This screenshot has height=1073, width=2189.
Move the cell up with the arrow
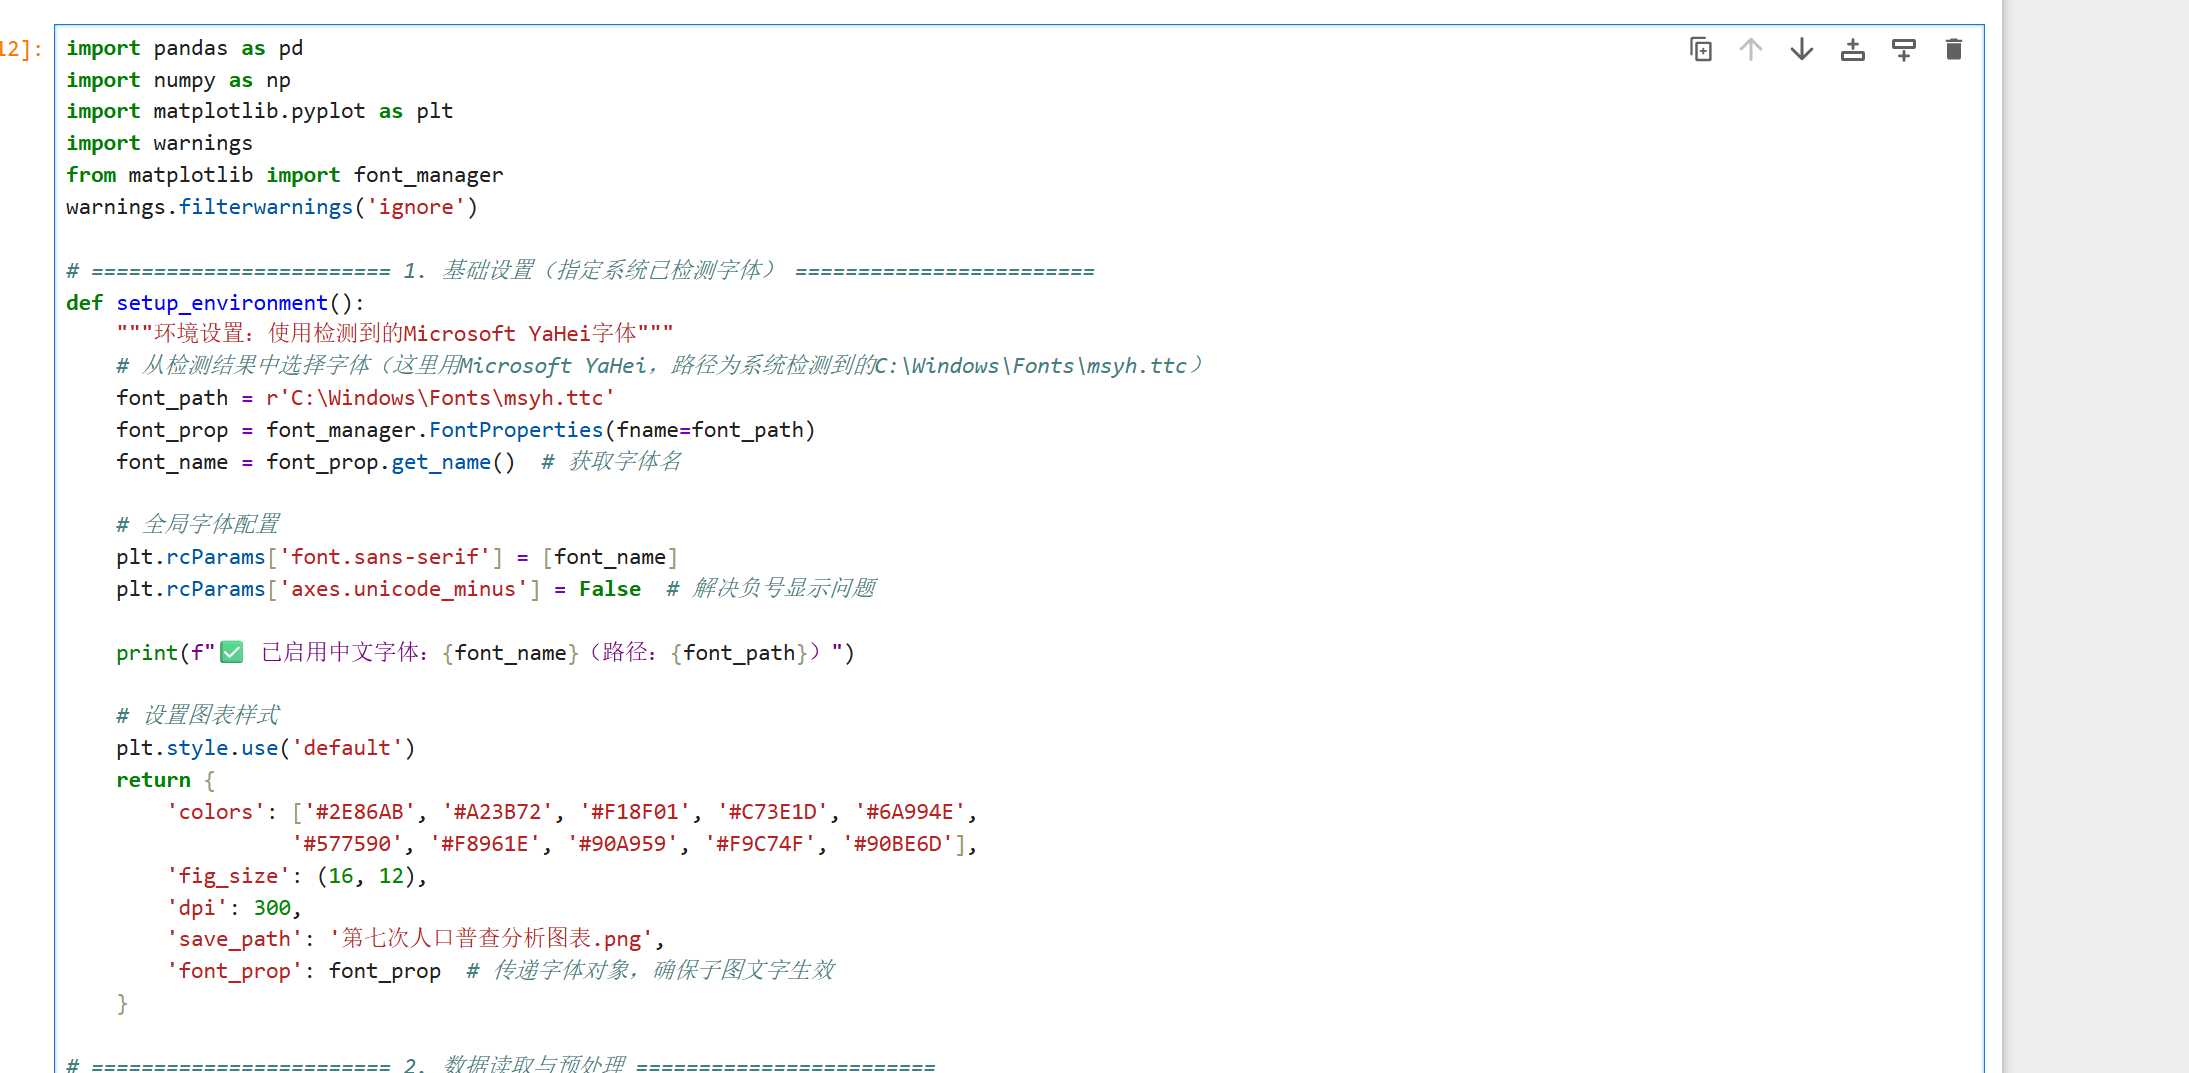pos(1750,49)
